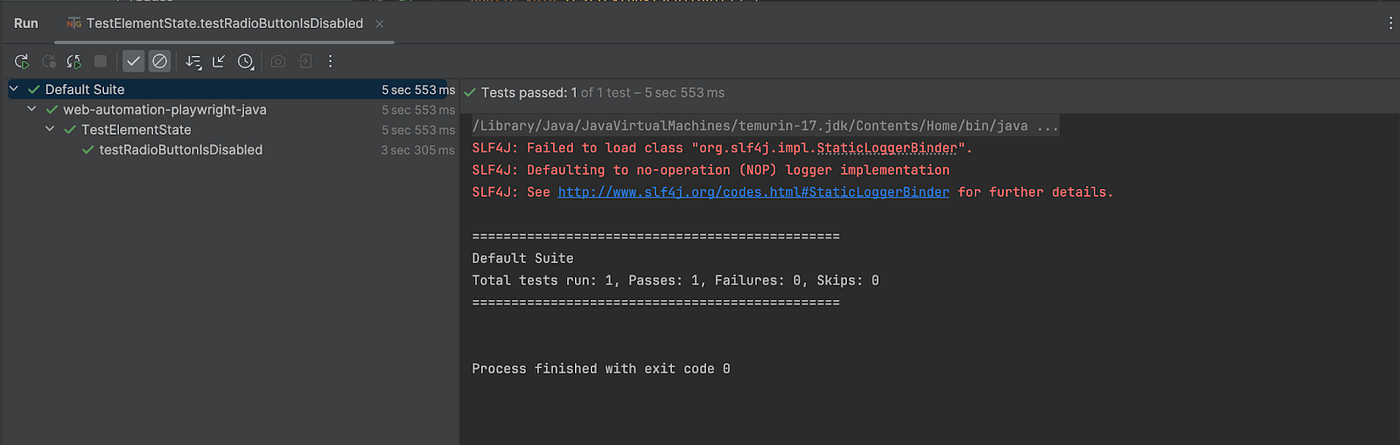Click the import tests arrow icon
This screenshot has width=1400, height=445.
[304, 62]
